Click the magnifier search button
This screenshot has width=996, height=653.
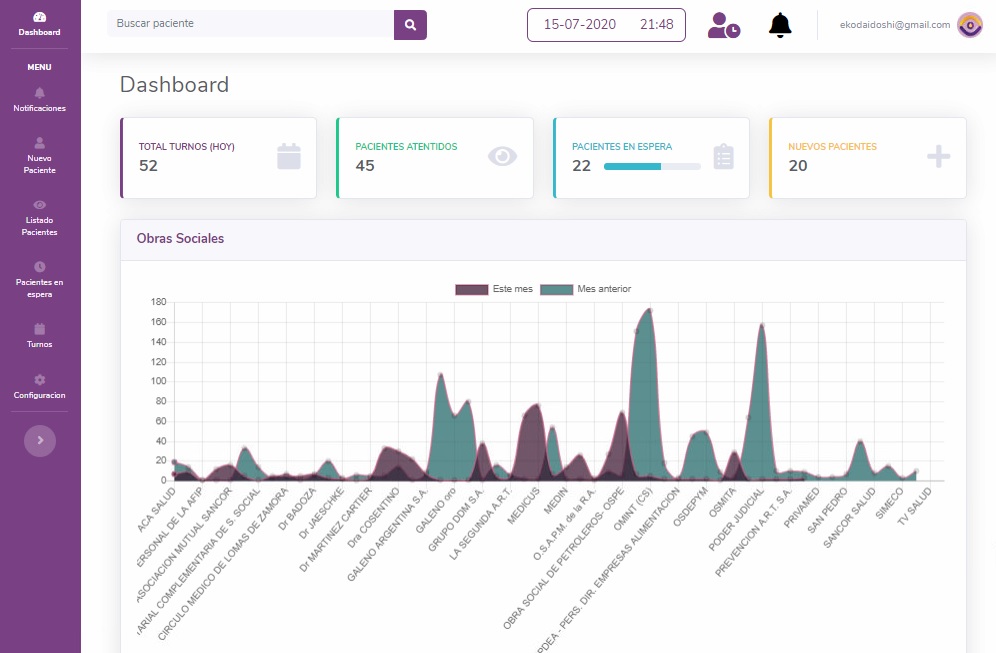410,24
